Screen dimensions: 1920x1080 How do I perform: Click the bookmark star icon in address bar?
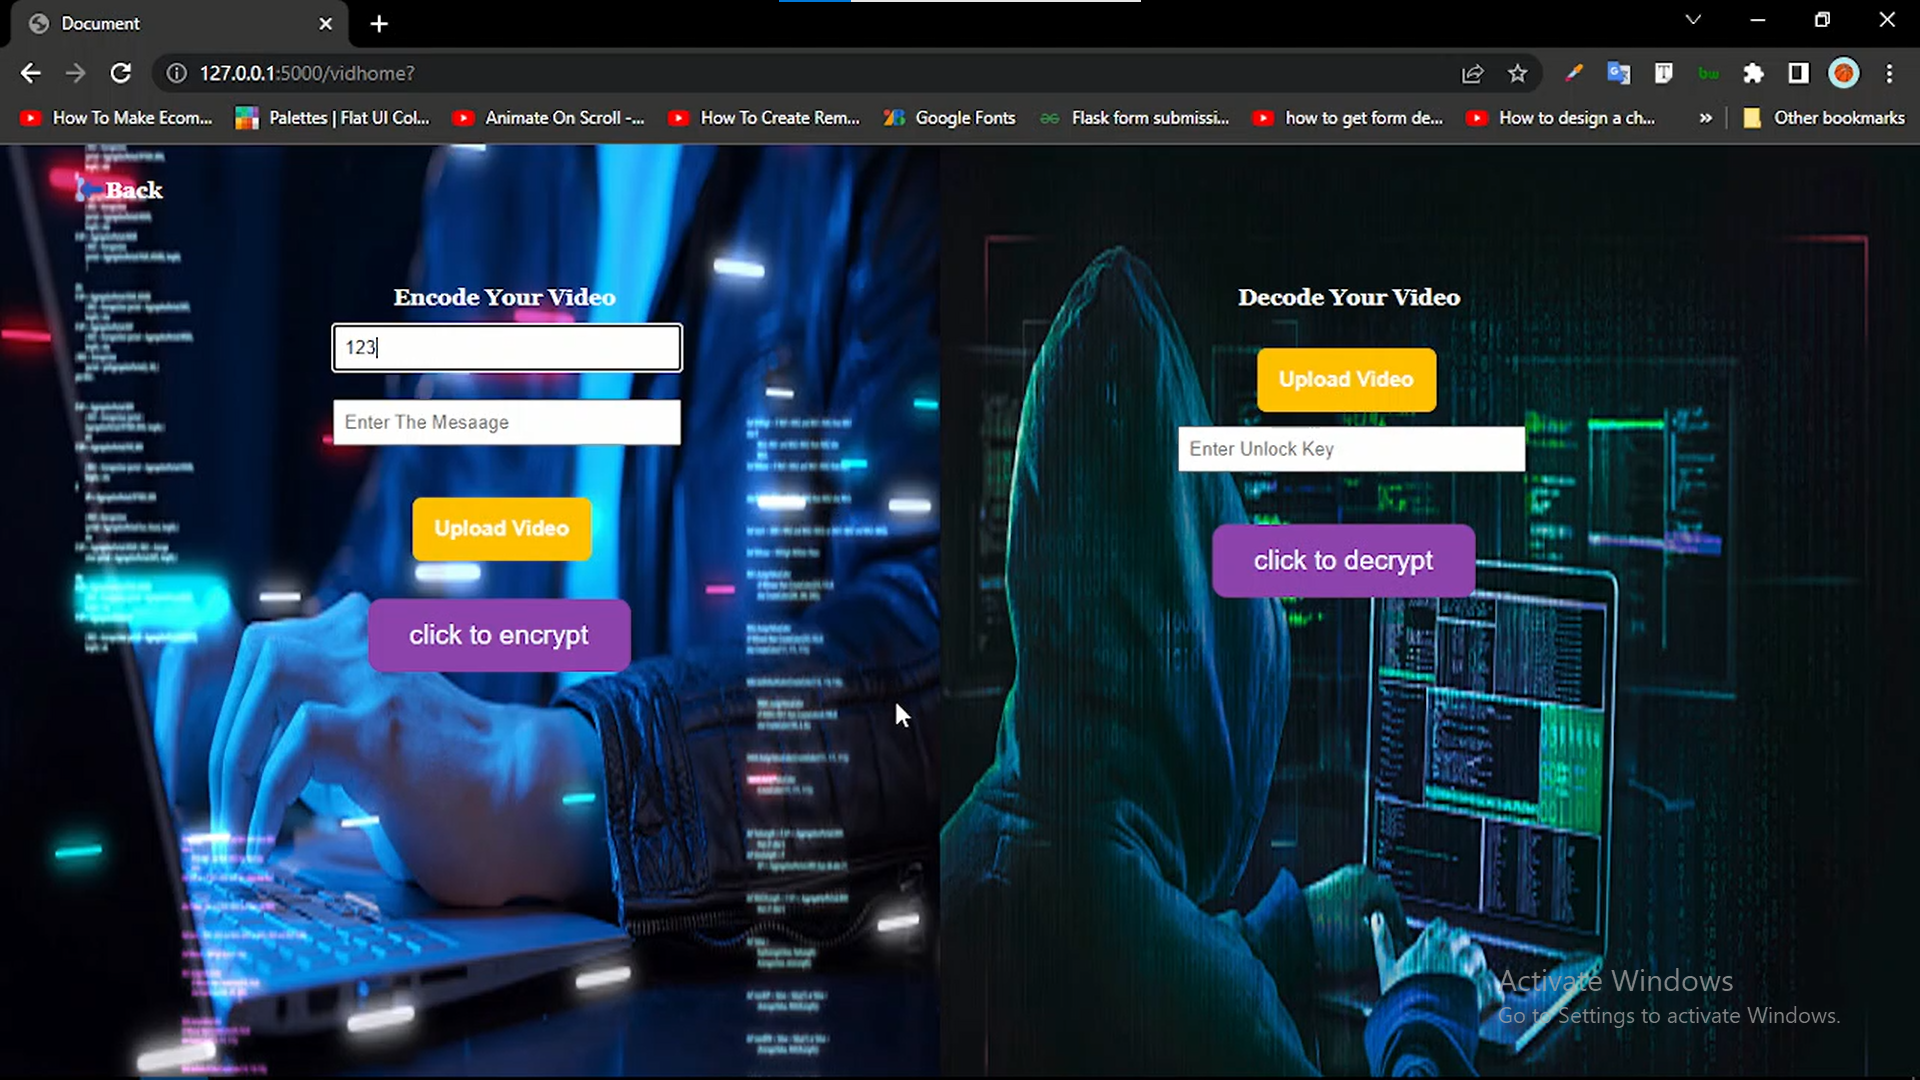(x=1518, y=73)
